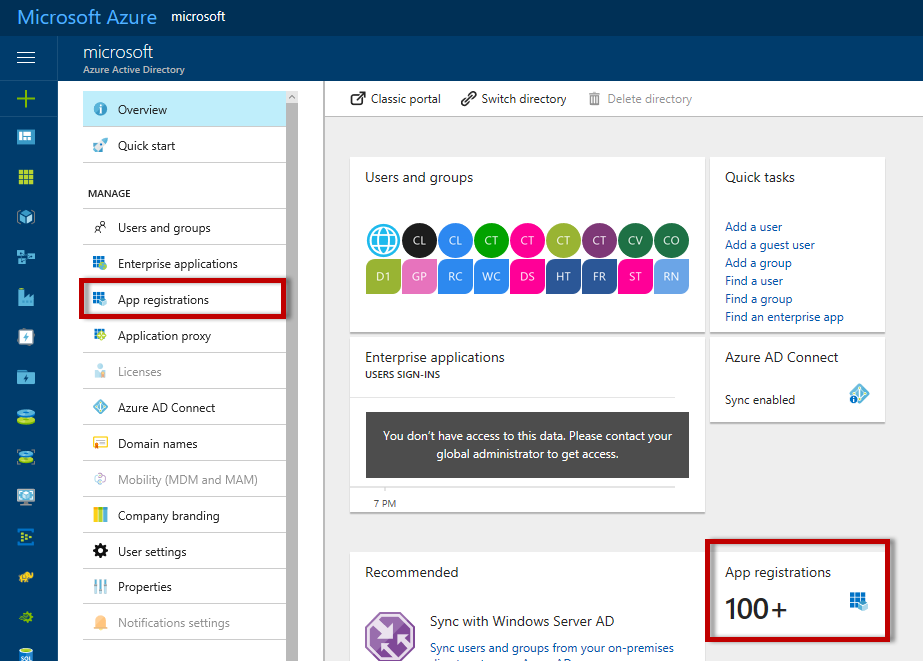Image resolution: width=923 pixels, height=661 pixels.
Task: Open the sidebar icon with lightning bolt document
Action: (26, 337)
